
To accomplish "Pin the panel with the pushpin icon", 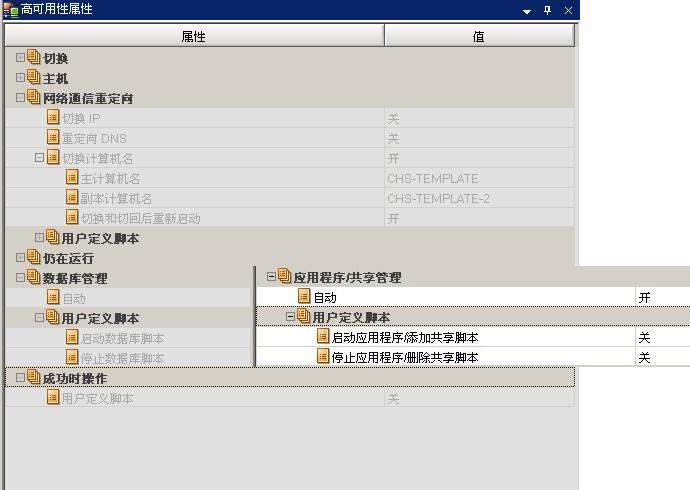I will coord(547,10).
